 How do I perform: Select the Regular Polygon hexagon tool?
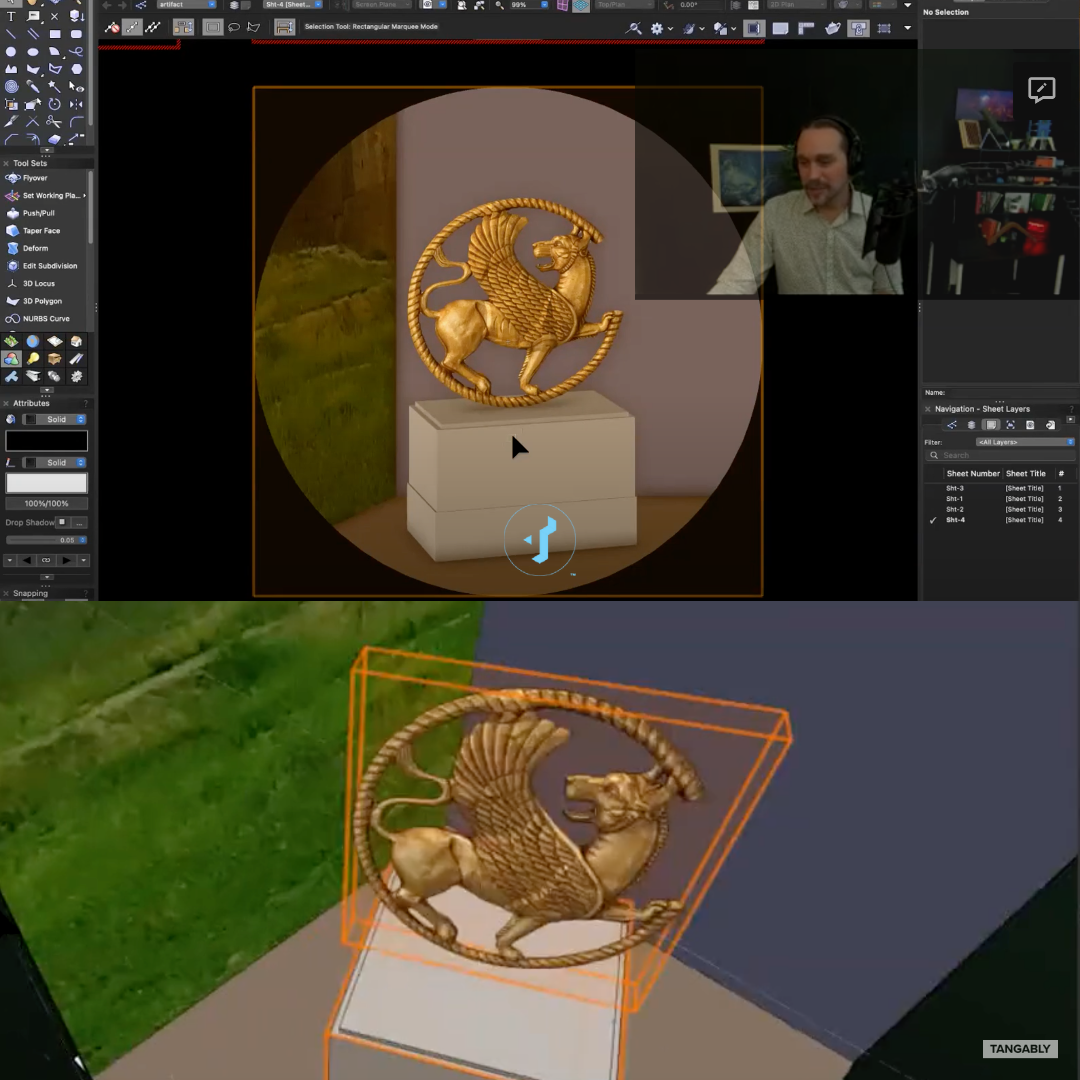coord(76,69)
